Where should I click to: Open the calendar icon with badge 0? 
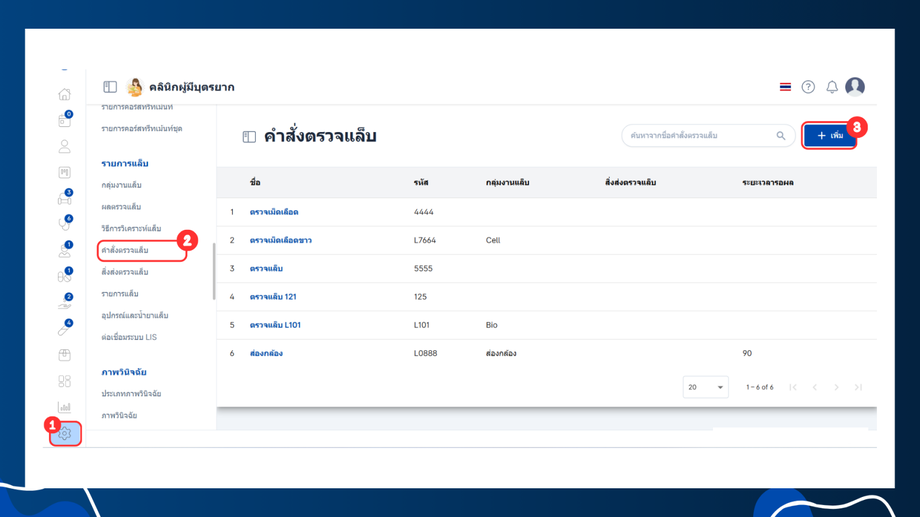coord(65,120)
